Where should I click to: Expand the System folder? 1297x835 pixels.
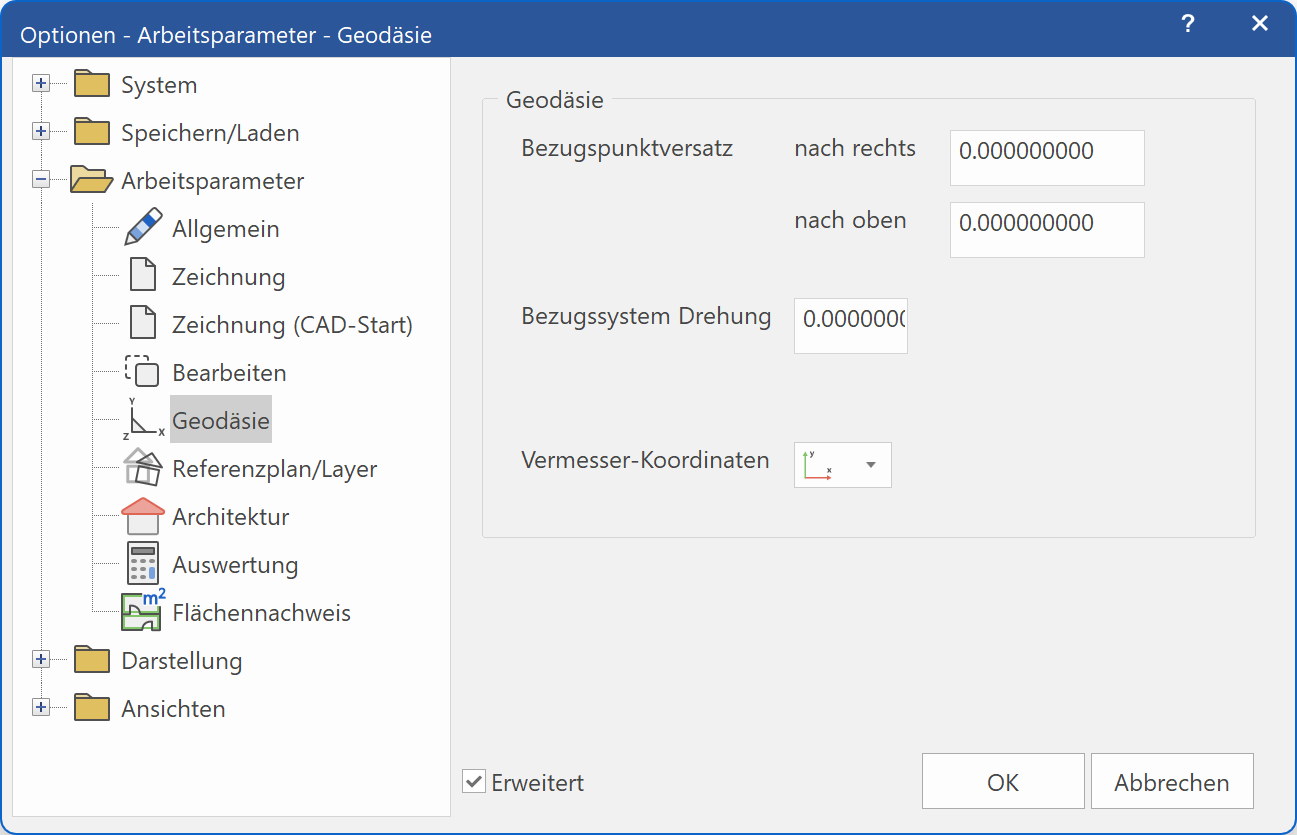point(41,83)
